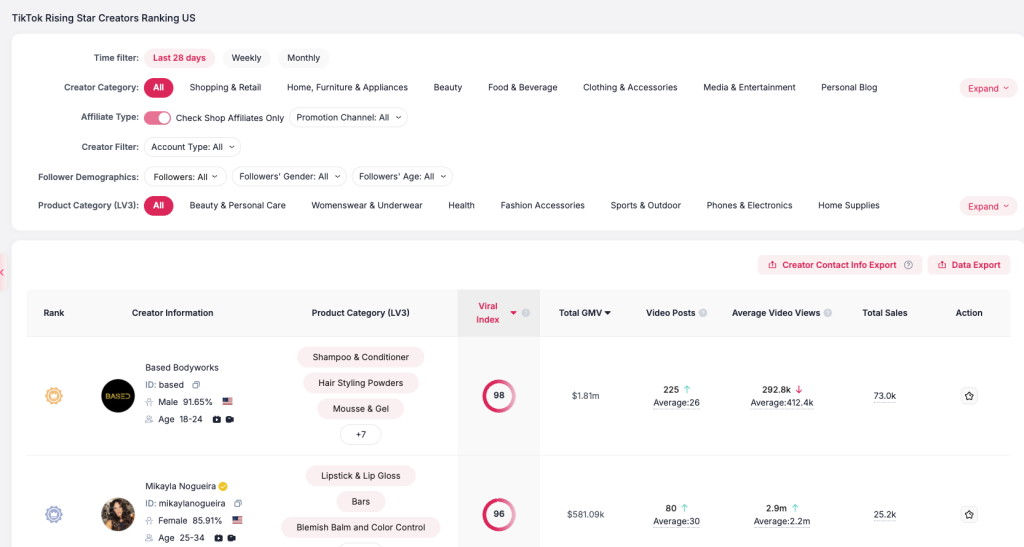The image size is (1024, 547).
Task: Filter creators by Beauty category
Action: click(447, 88)
